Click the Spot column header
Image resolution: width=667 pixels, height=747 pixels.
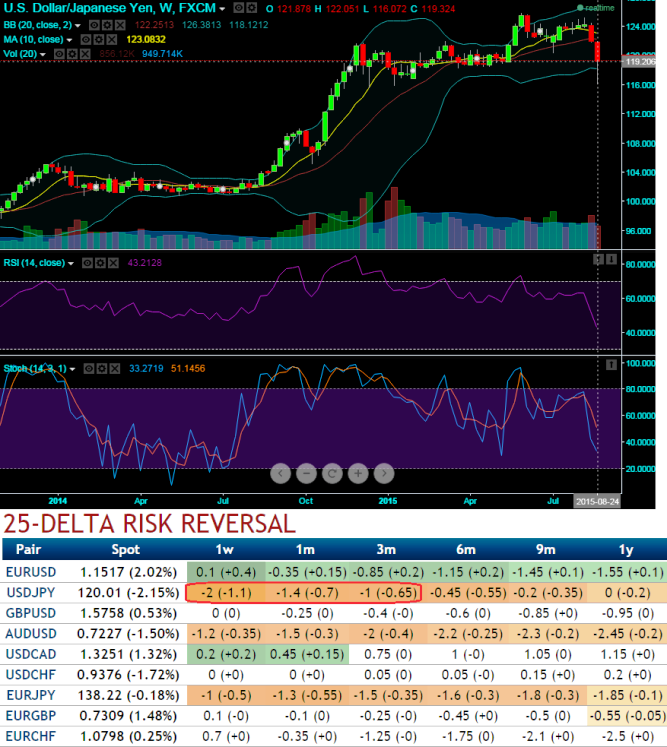pos(126,549)
